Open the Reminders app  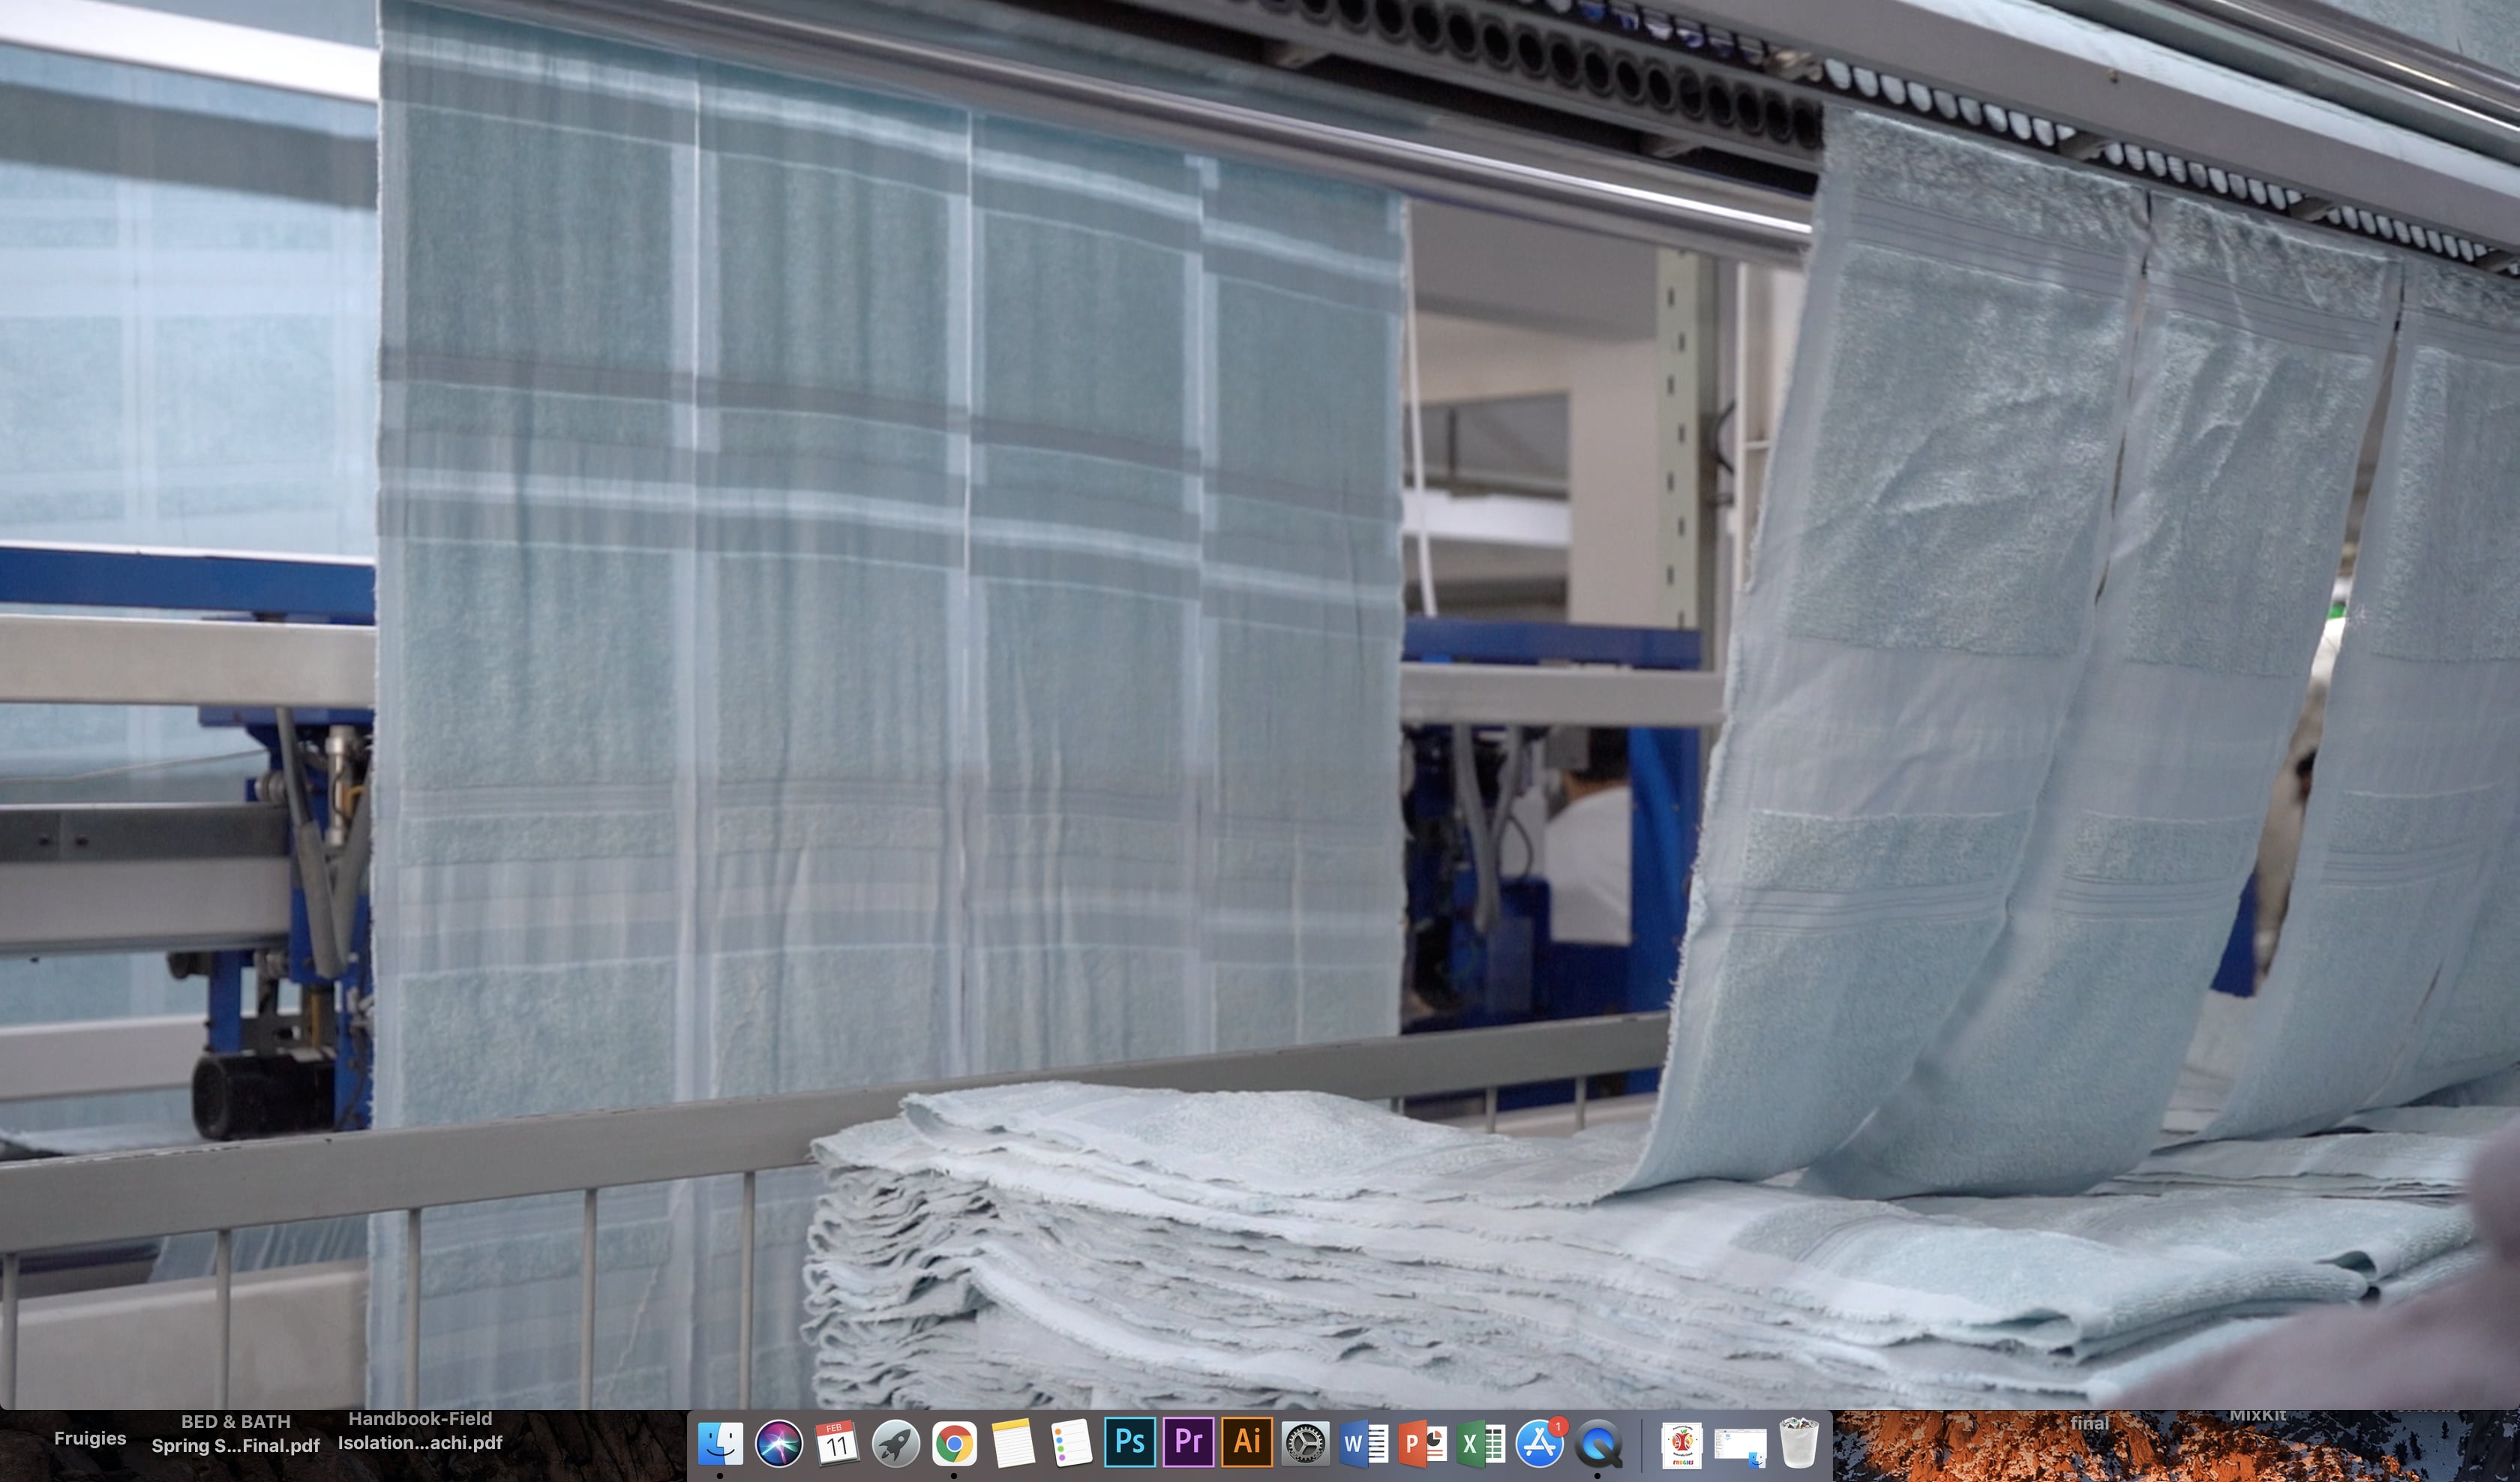(1071, 1443)
